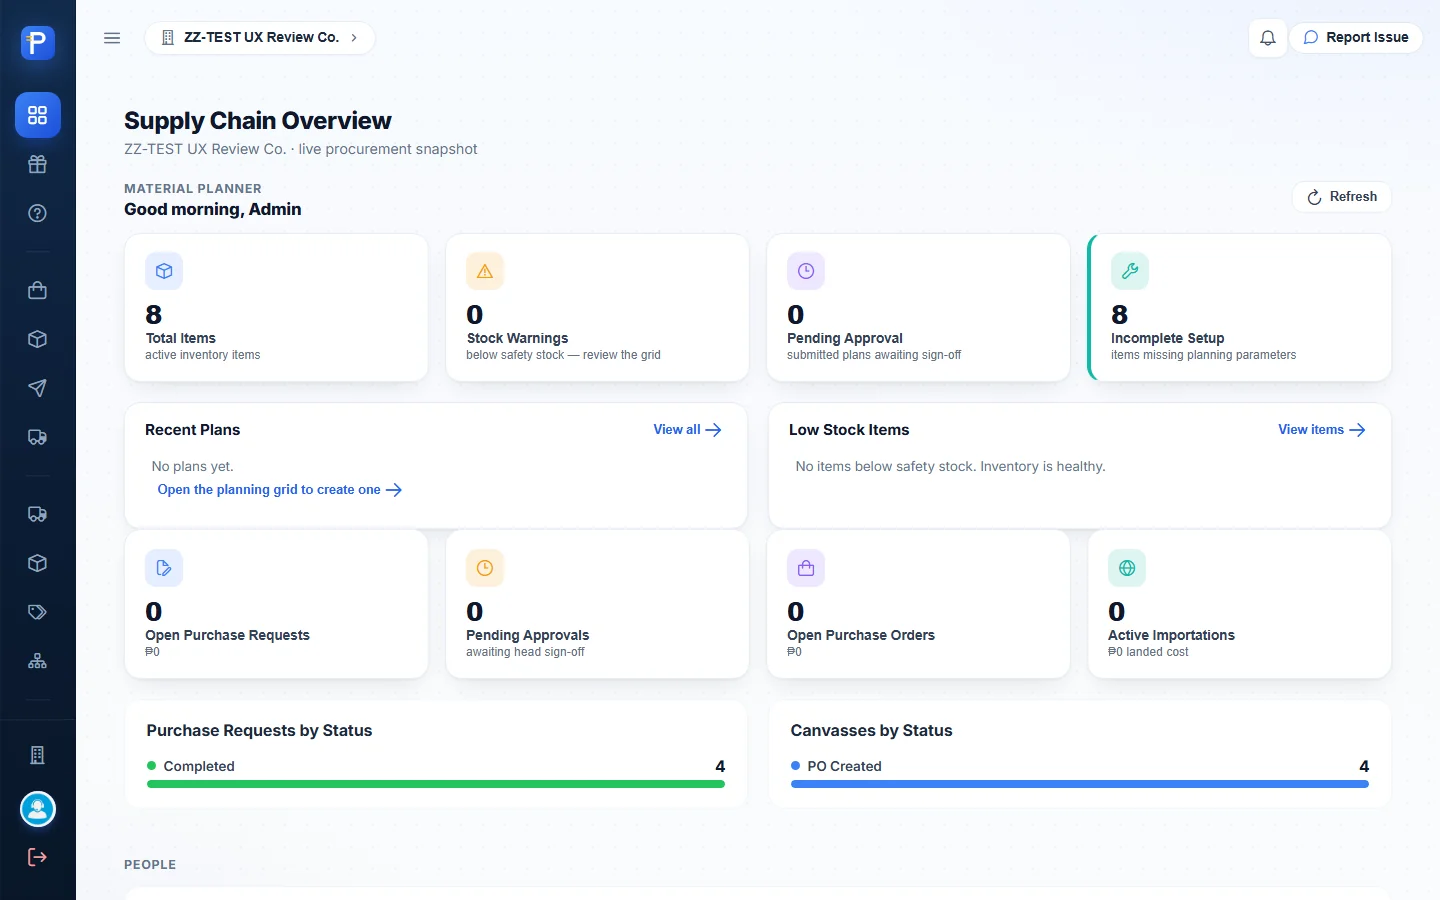Viewport: 1440px width, 900px height.
Task: Select the Pending Approvals card
Action: pos(597,605)
